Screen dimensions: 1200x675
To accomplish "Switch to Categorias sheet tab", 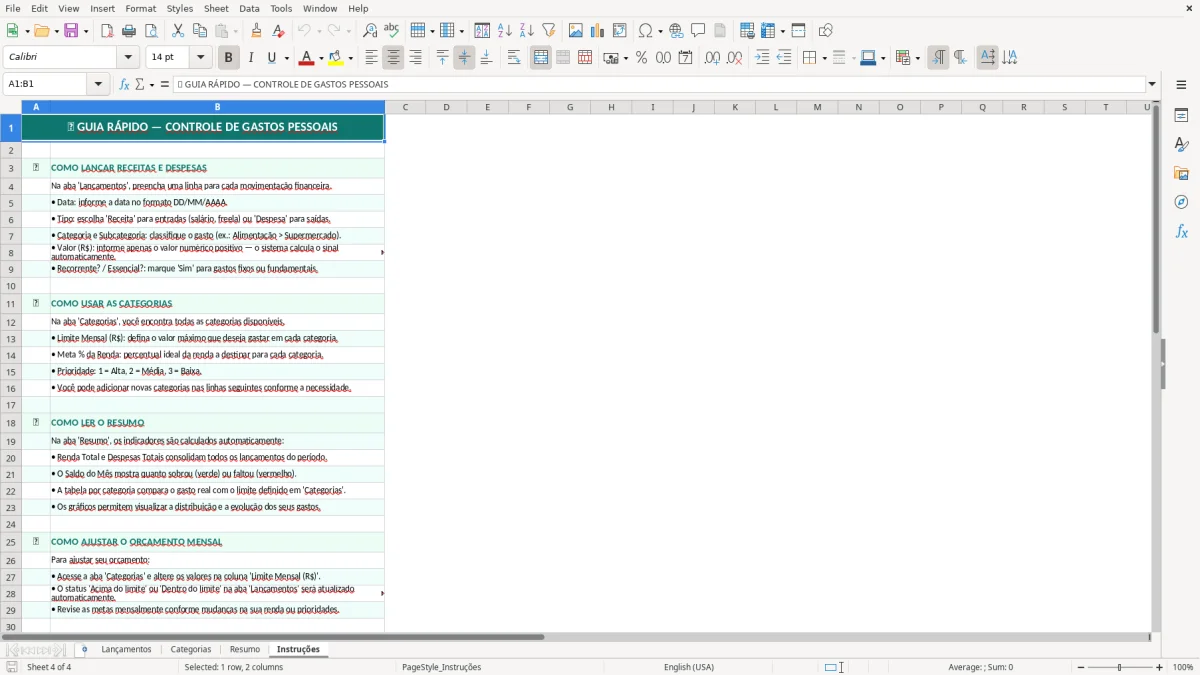I will click(x=191, y=649).
